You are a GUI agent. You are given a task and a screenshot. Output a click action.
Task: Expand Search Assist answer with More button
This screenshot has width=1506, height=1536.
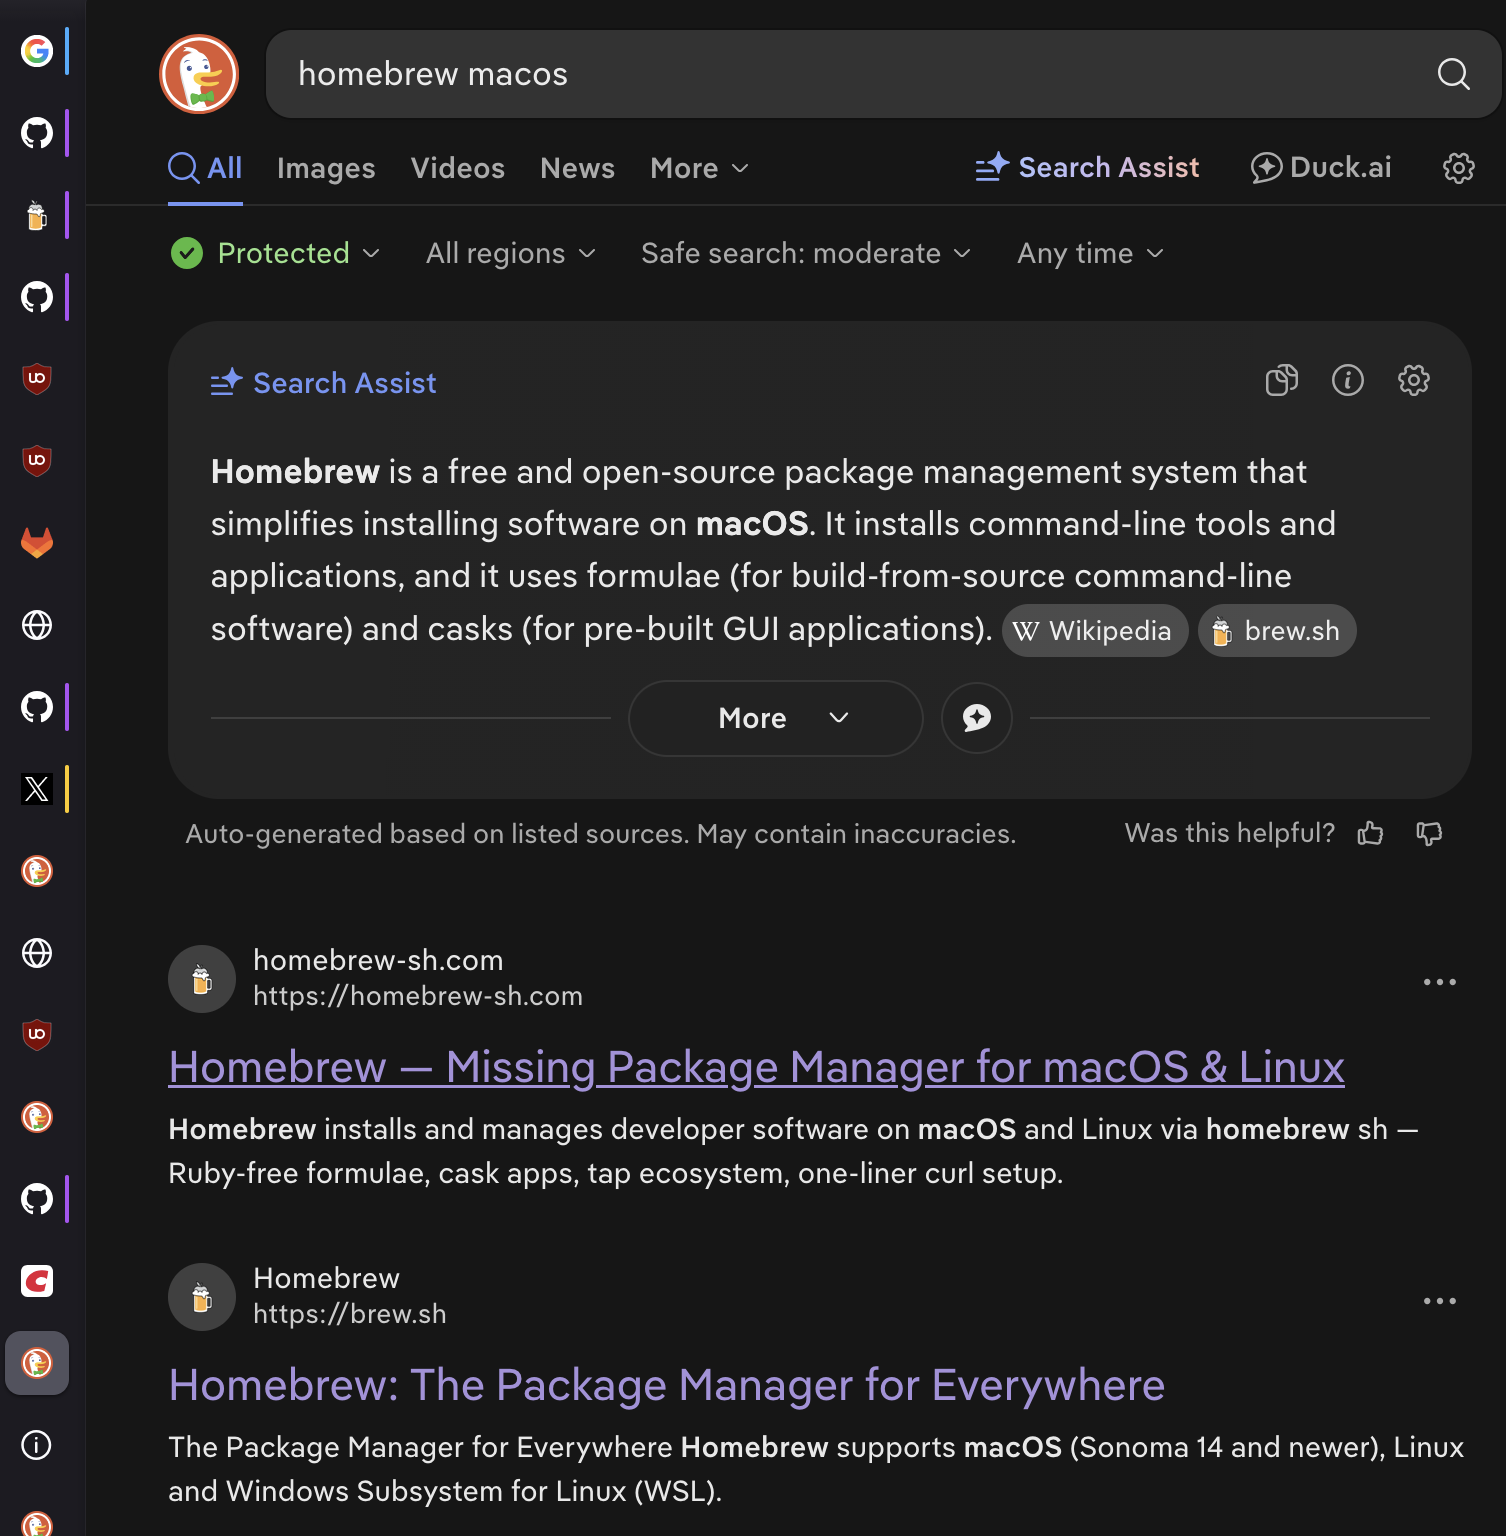775,718
